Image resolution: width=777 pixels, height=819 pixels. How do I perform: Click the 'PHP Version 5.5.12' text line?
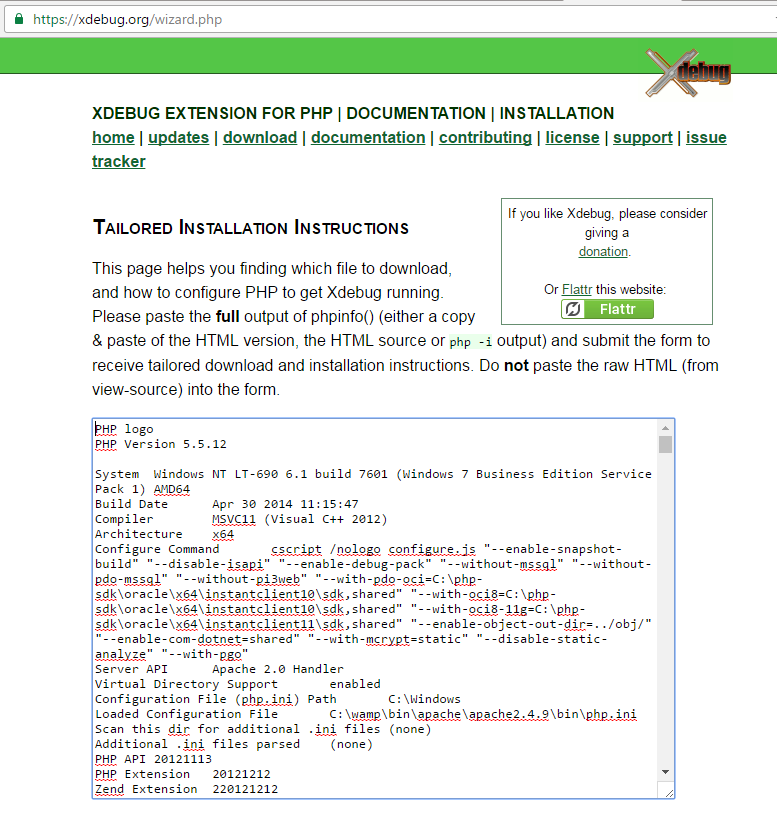tap(161, 444)
